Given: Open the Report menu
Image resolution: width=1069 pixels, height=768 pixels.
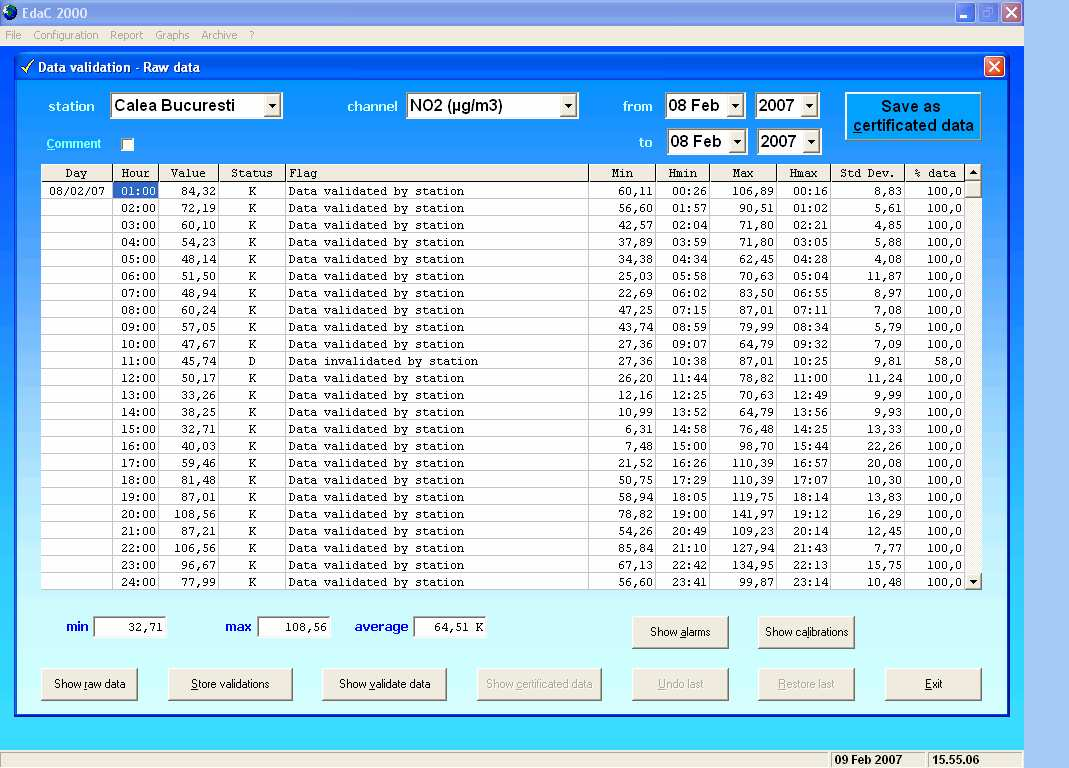Looking at the screenshot, I should [126, 35].
